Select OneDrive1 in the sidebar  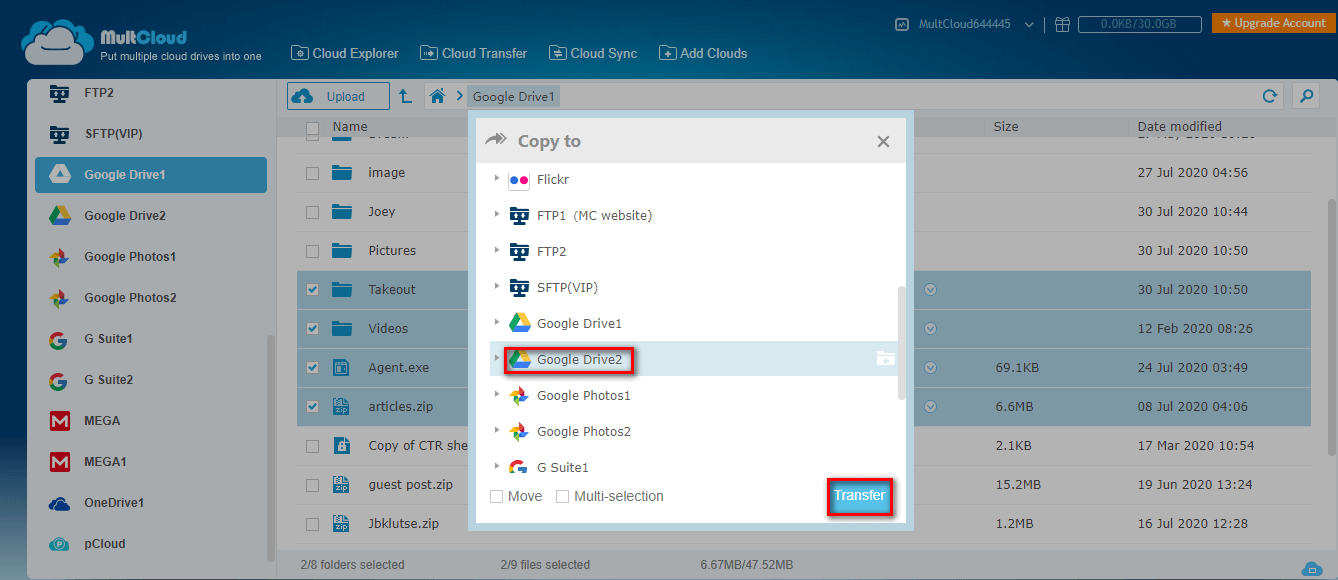(x=151, y=502)
